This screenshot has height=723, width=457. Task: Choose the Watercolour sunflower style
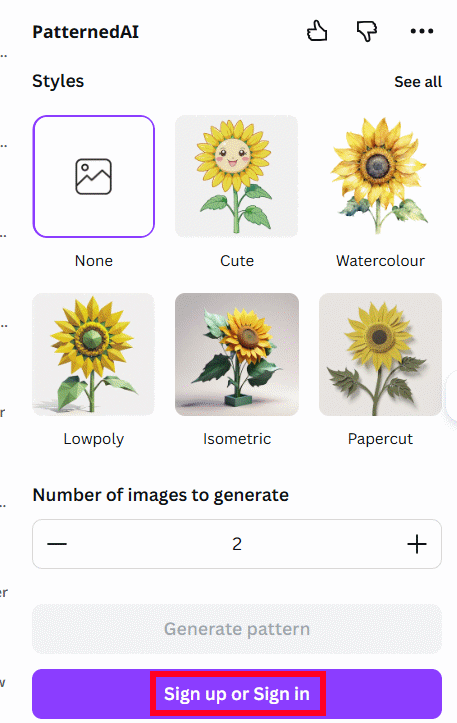(x=380, y=176)
